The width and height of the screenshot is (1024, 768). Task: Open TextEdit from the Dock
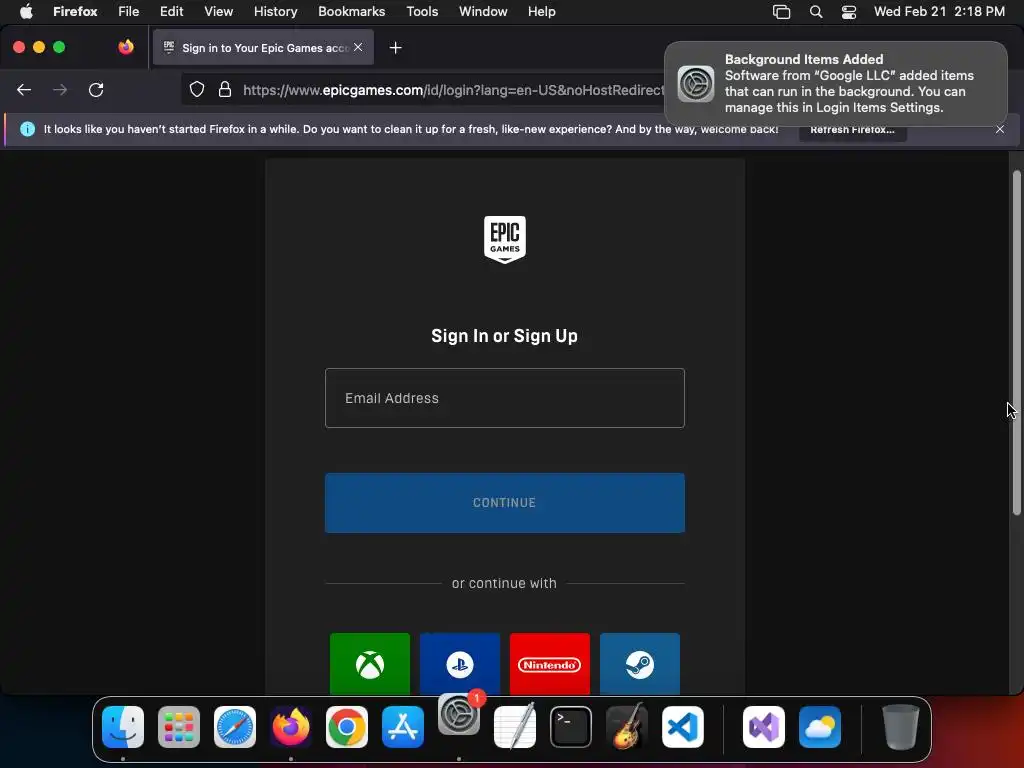coord(515,727)
